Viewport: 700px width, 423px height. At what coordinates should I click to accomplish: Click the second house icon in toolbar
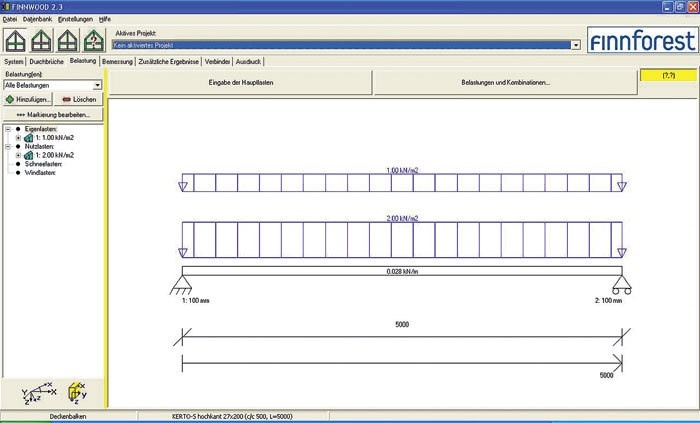[x=41, y=41]
